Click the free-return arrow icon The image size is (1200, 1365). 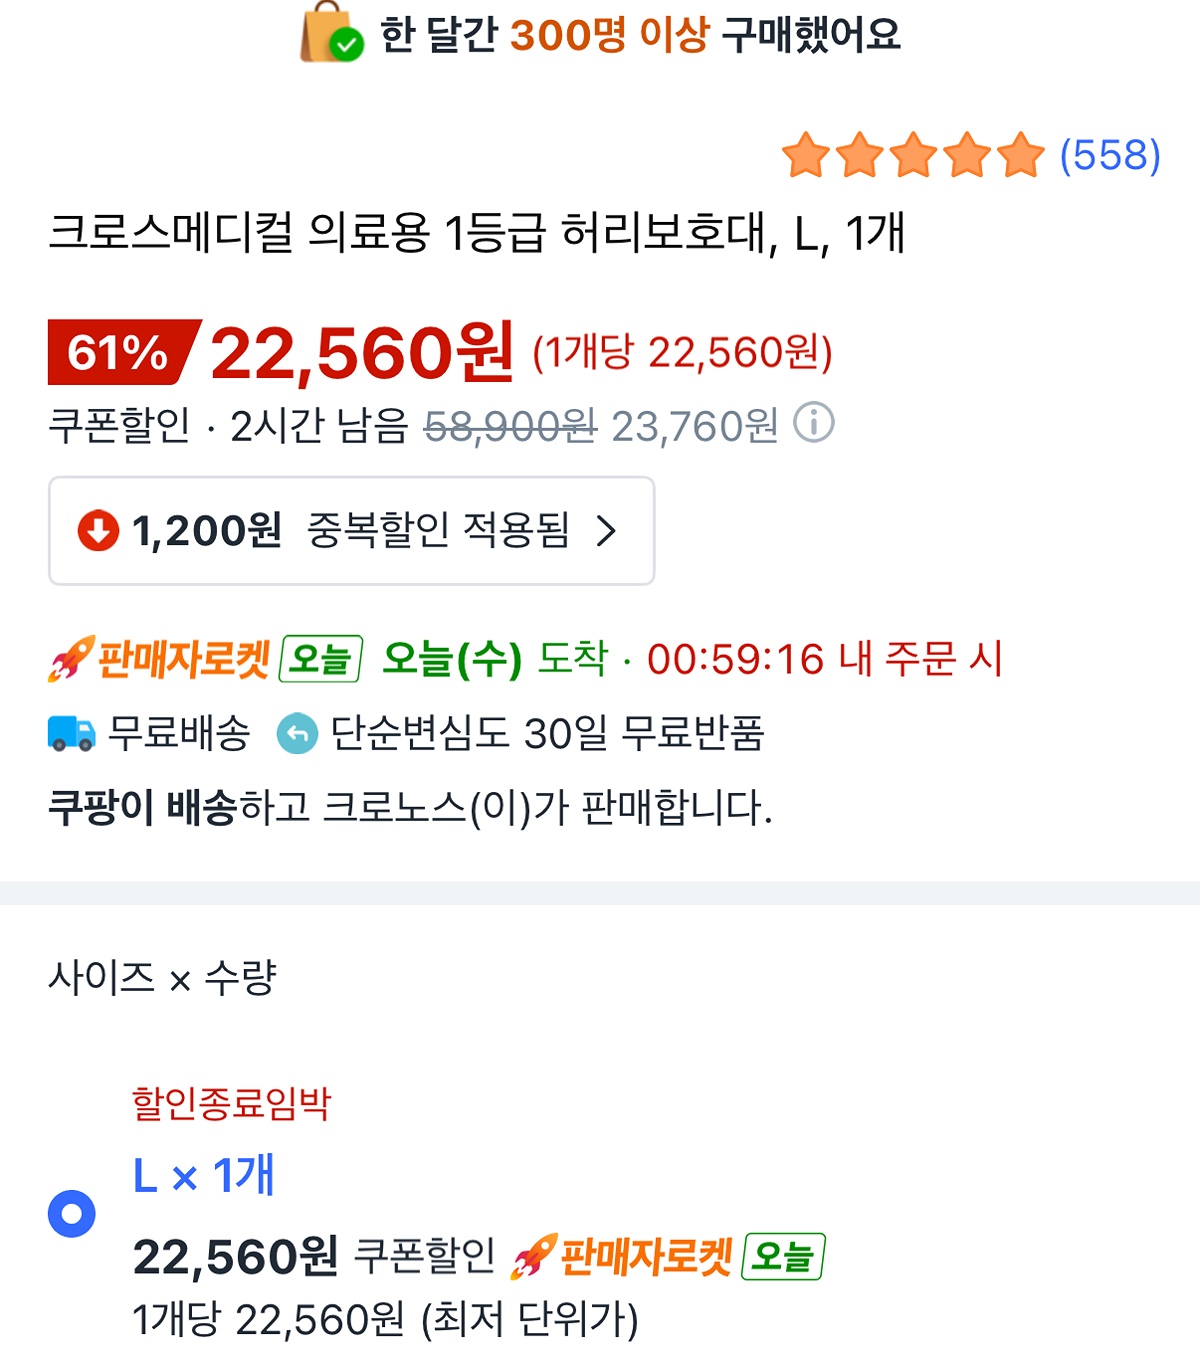(x=297, y=734)
